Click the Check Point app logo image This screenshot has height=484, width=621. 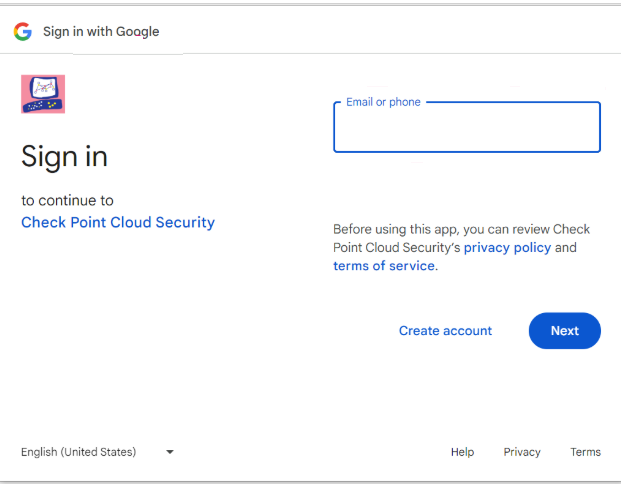[x=43, y=94]
